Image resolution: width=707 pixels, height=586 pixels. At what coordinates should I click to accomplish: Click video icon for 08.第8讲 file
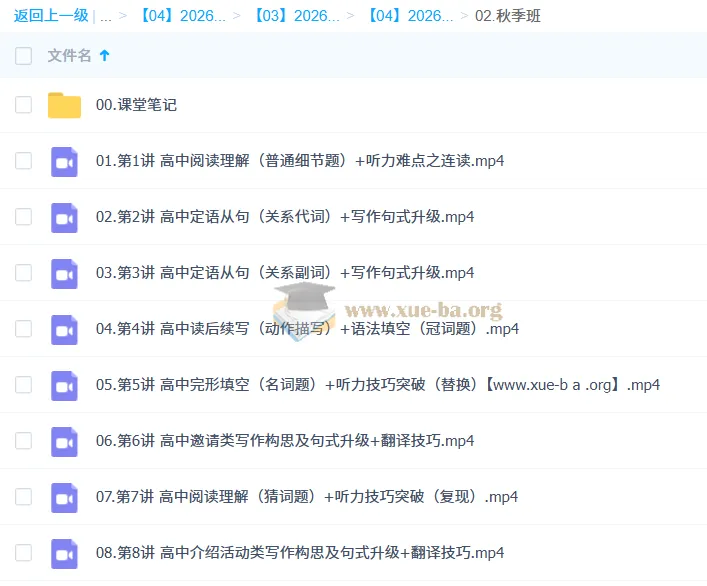(64, 553)
